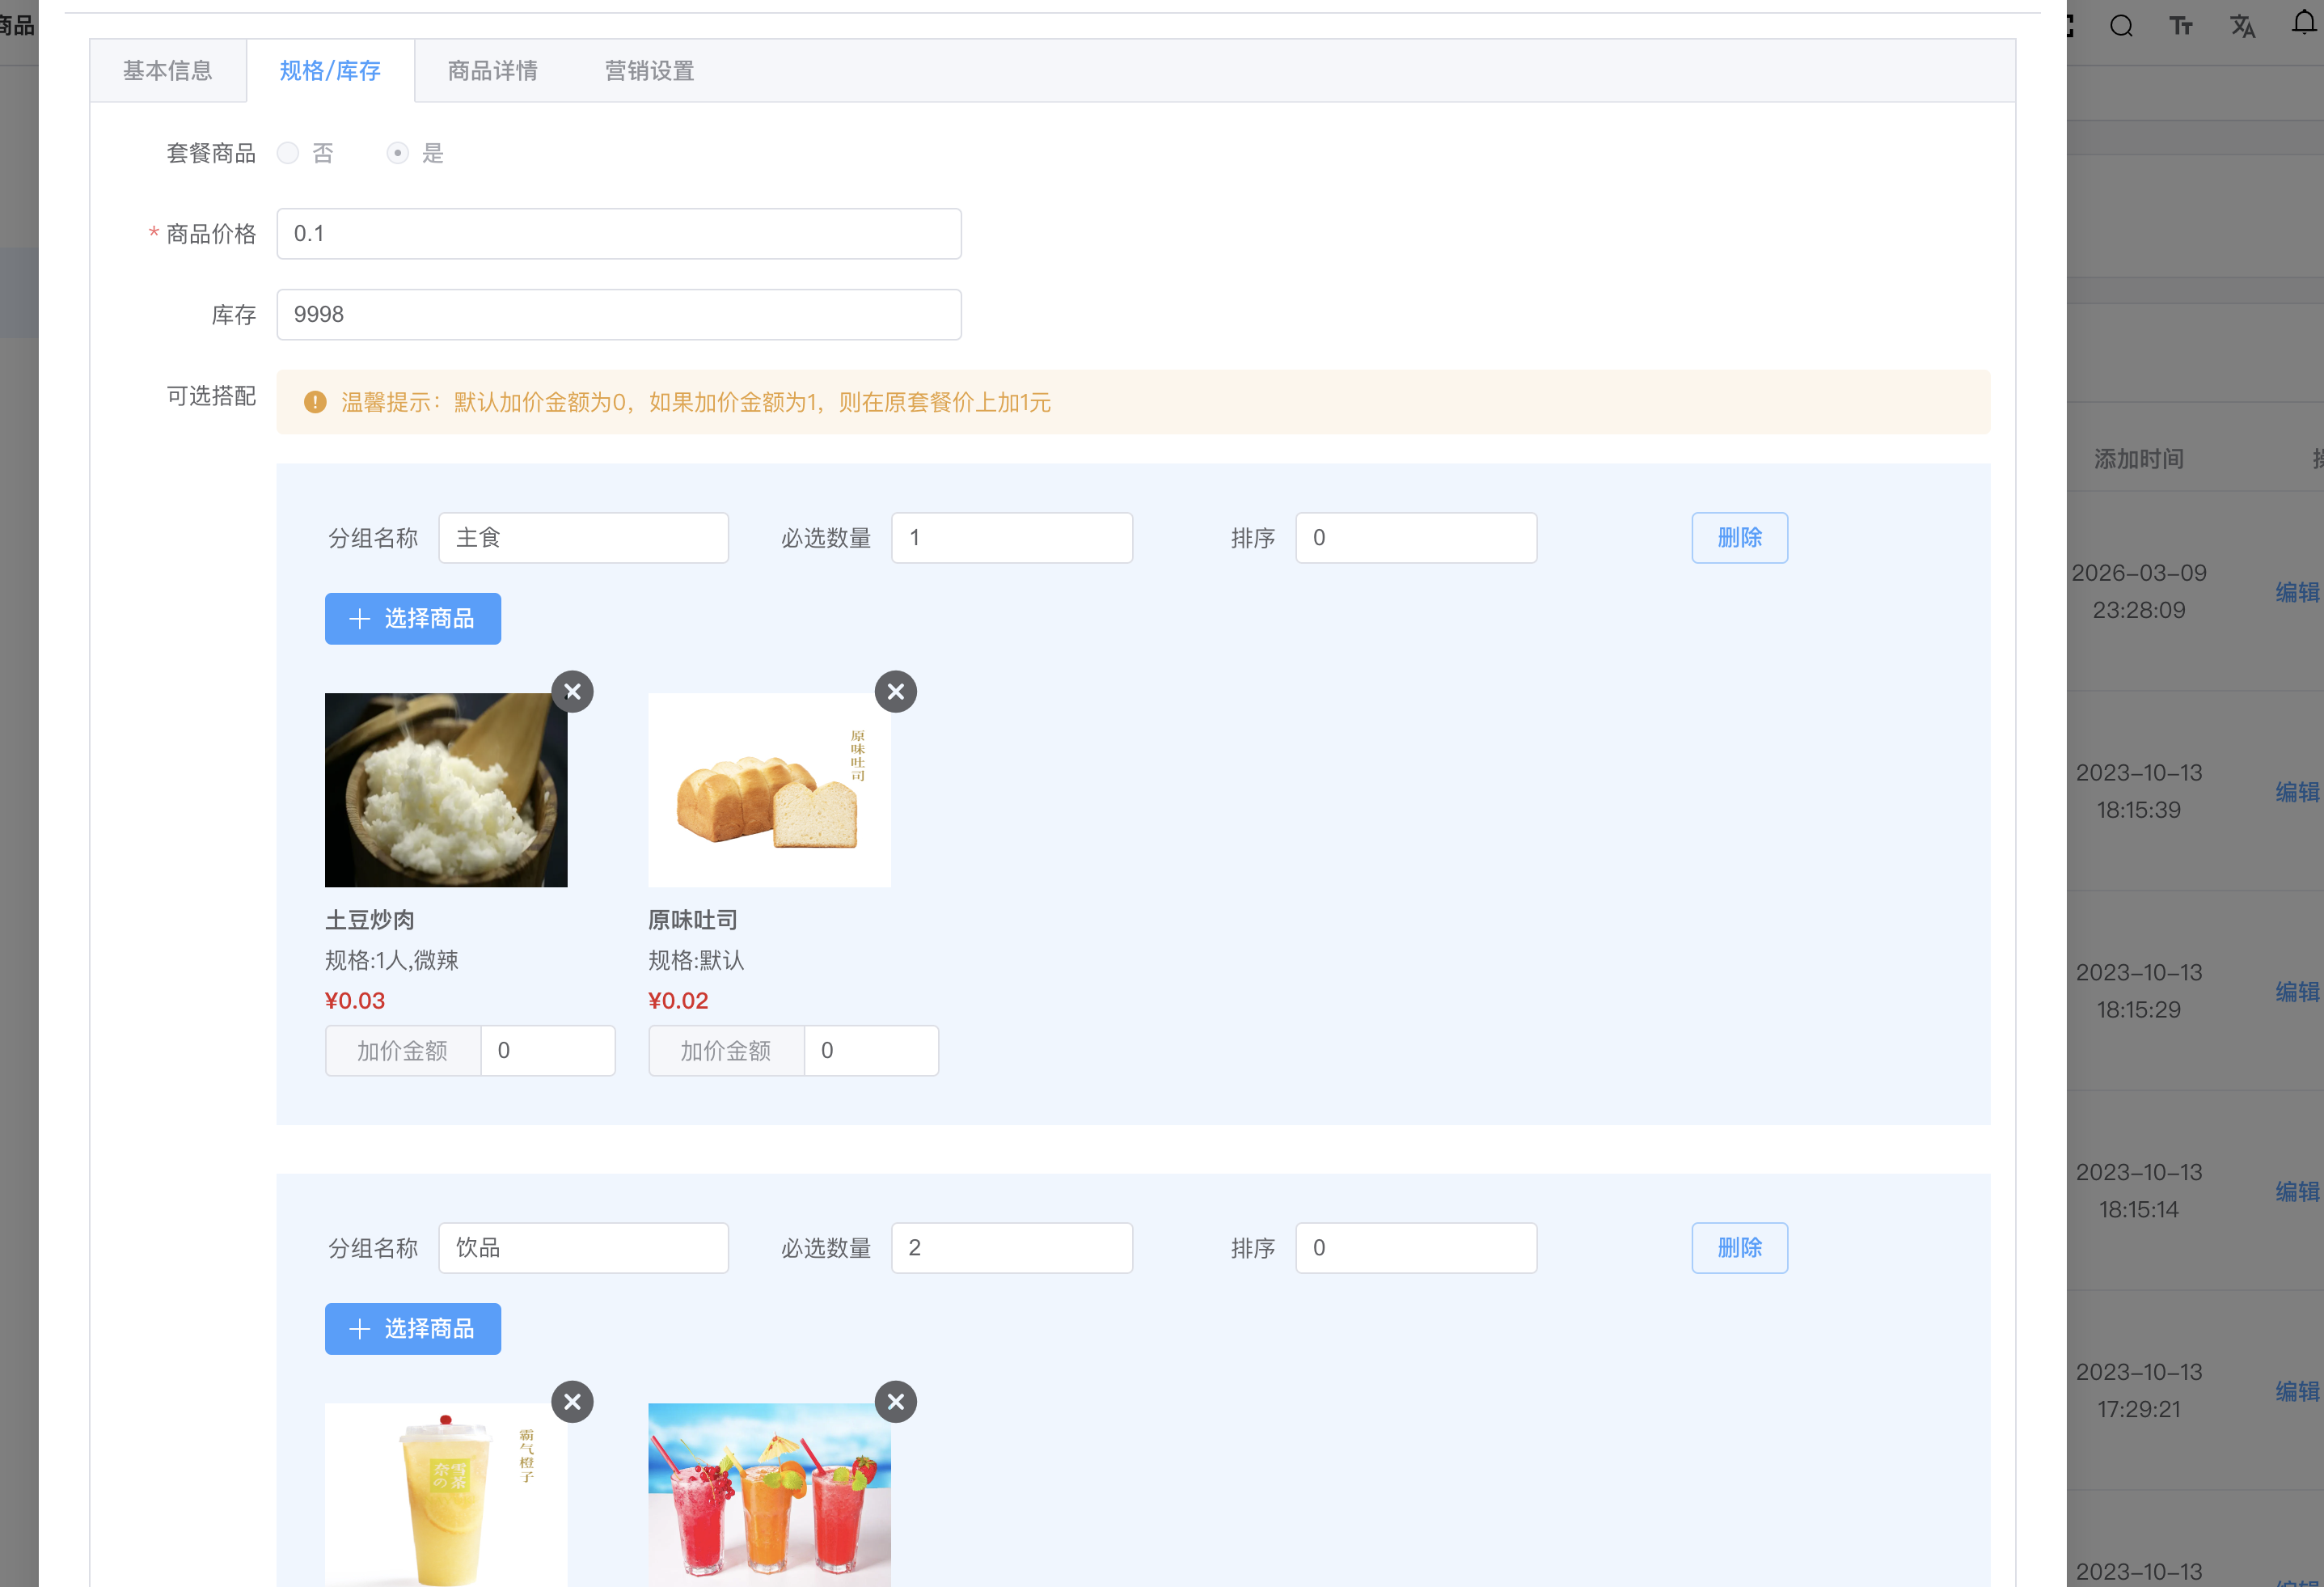Click the font size Tt icon
The image size is (2324, 1587).
pyautogui.click(x=2182, y=25)
